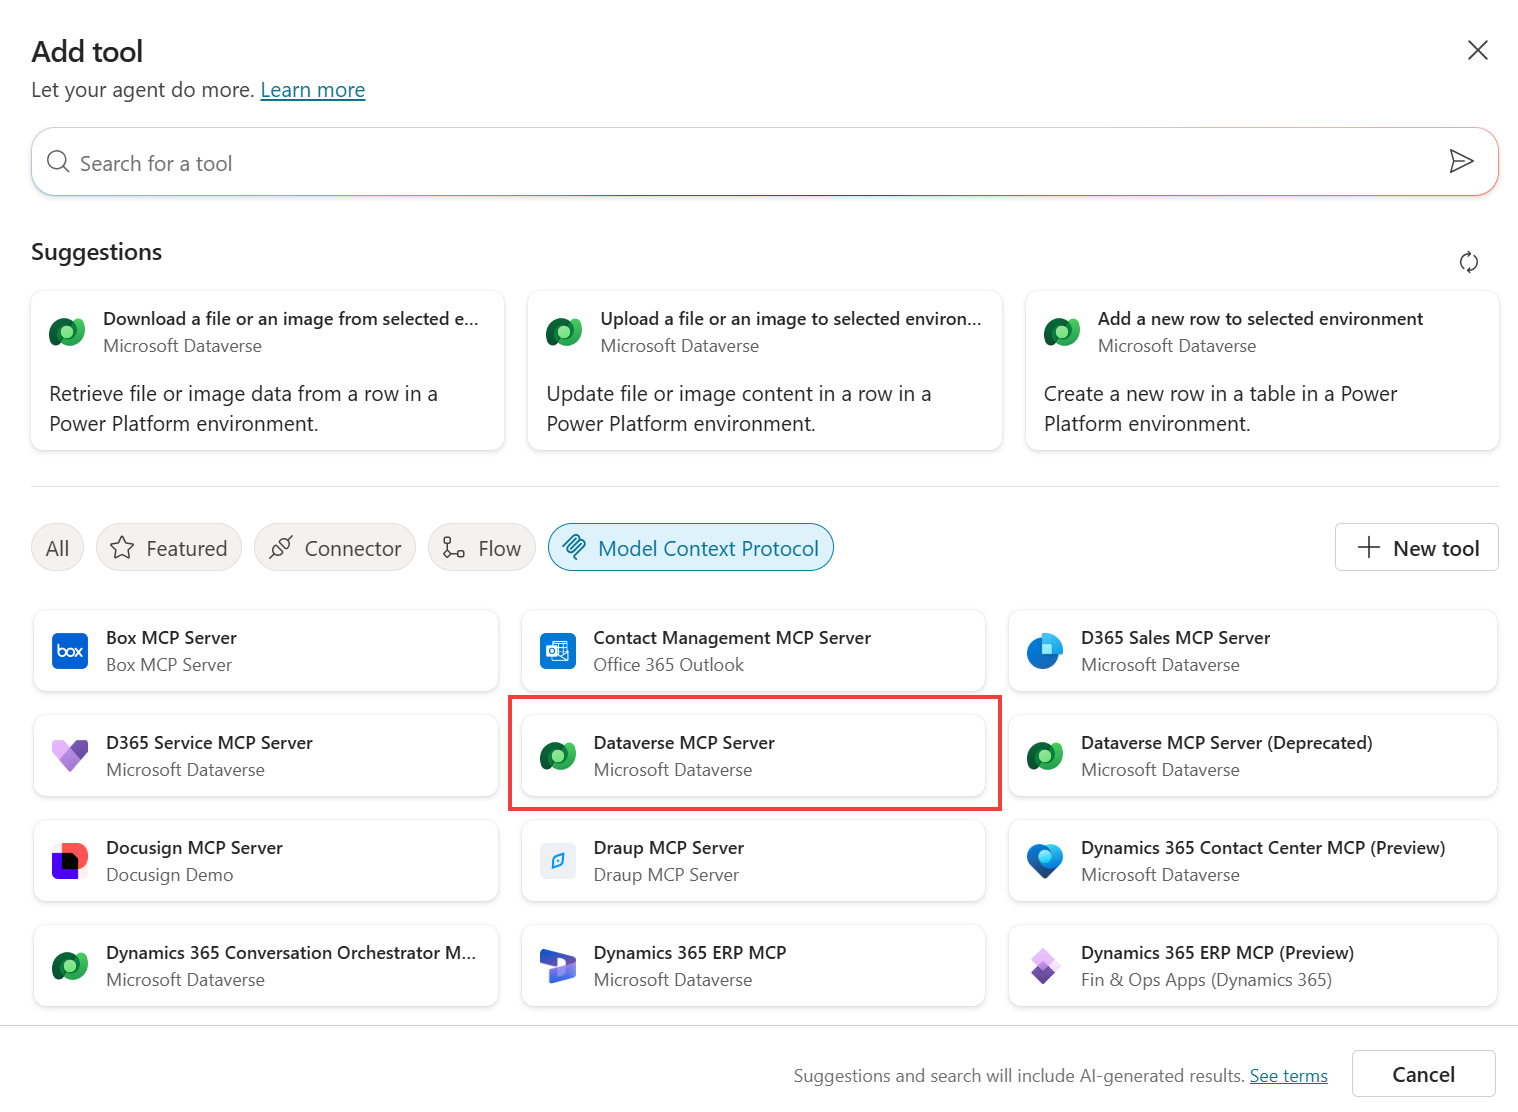Click the D365 Service heart icon
The height and width of the screenshot is (1112, 1518).
pos(70,756)
